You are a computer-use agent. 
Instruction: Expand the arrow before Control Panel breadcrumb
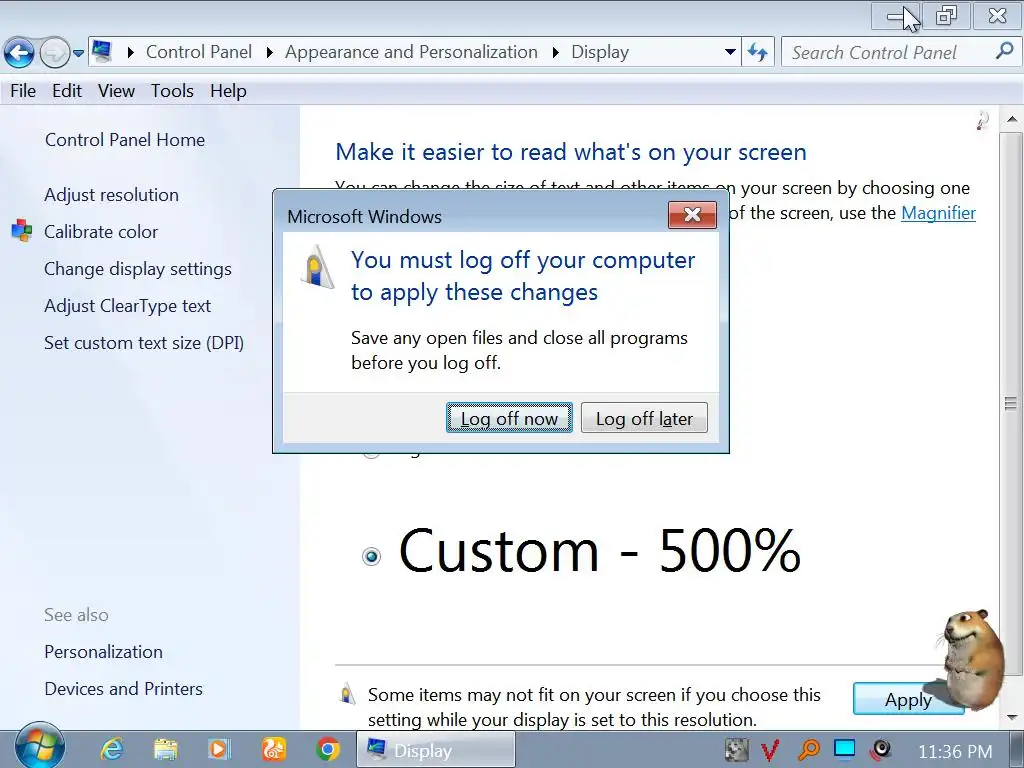[131, 52]
